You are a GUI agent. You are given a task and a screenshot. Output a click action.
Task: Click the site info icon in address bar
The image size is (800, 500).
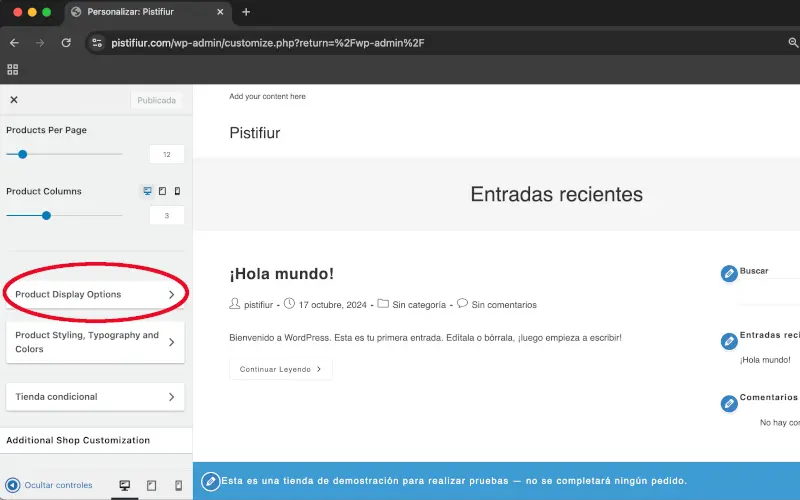point(97,43)
